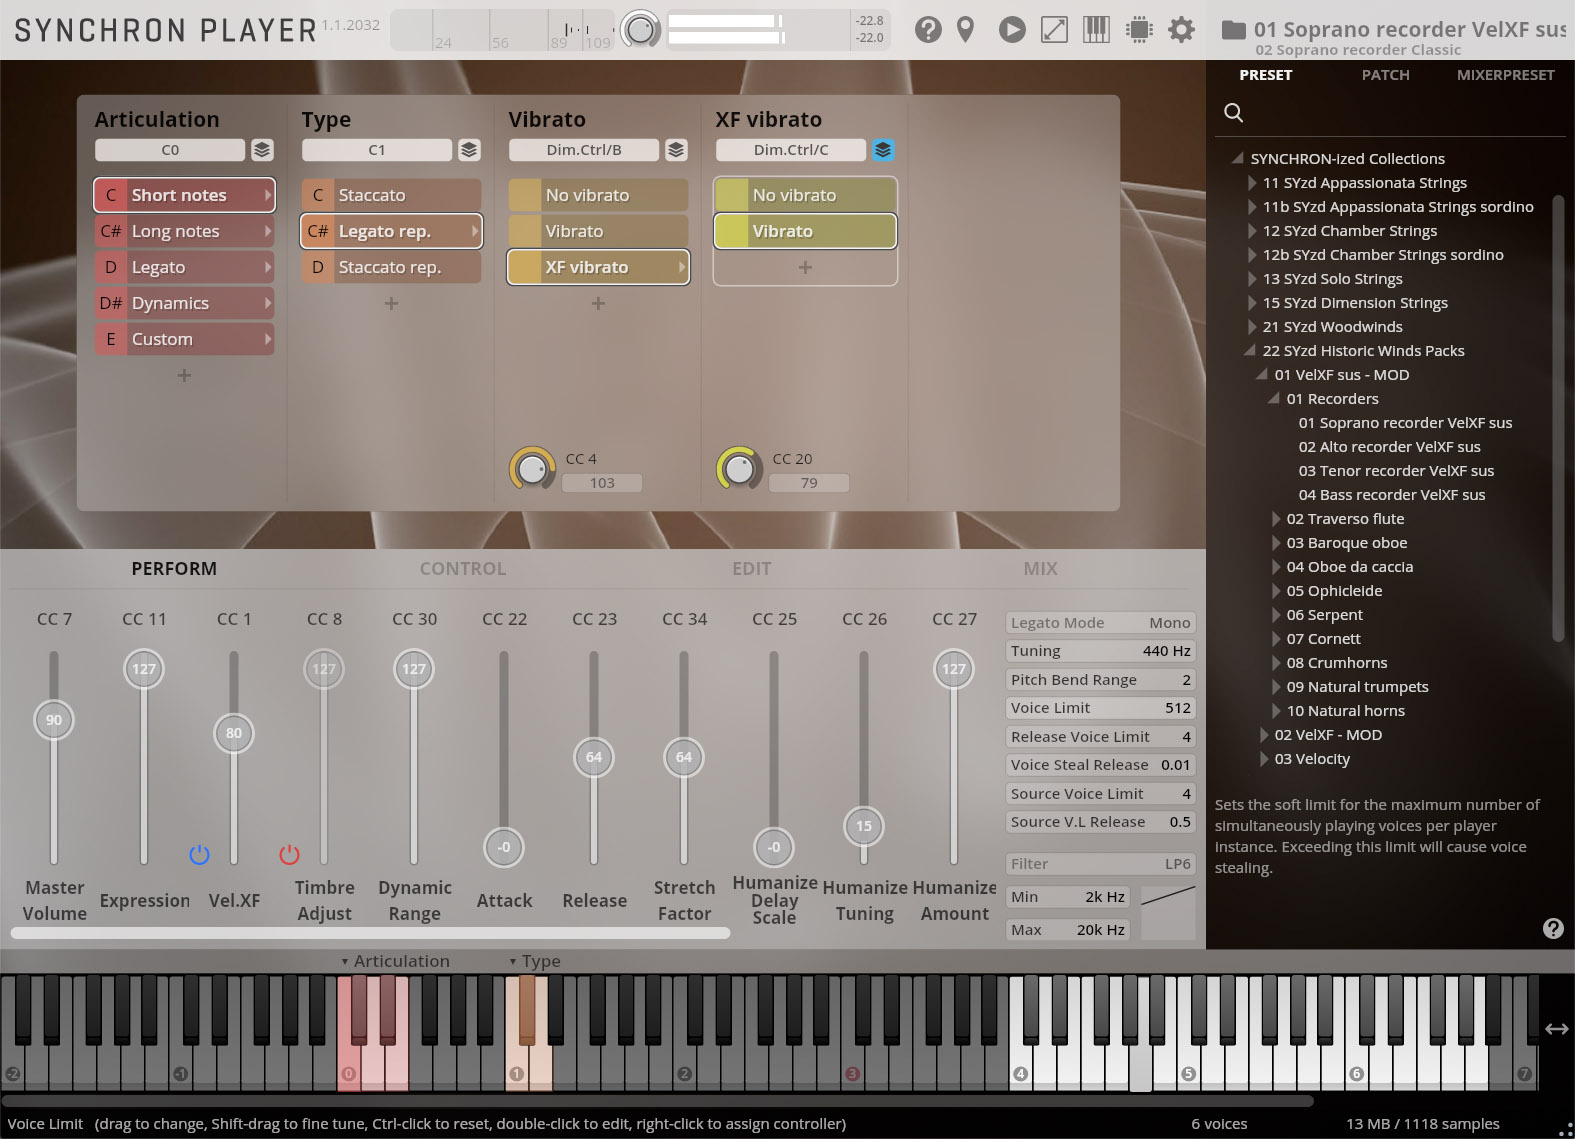
Task: Toggle the blue Vel.XF power button
Action: point(199,855)
